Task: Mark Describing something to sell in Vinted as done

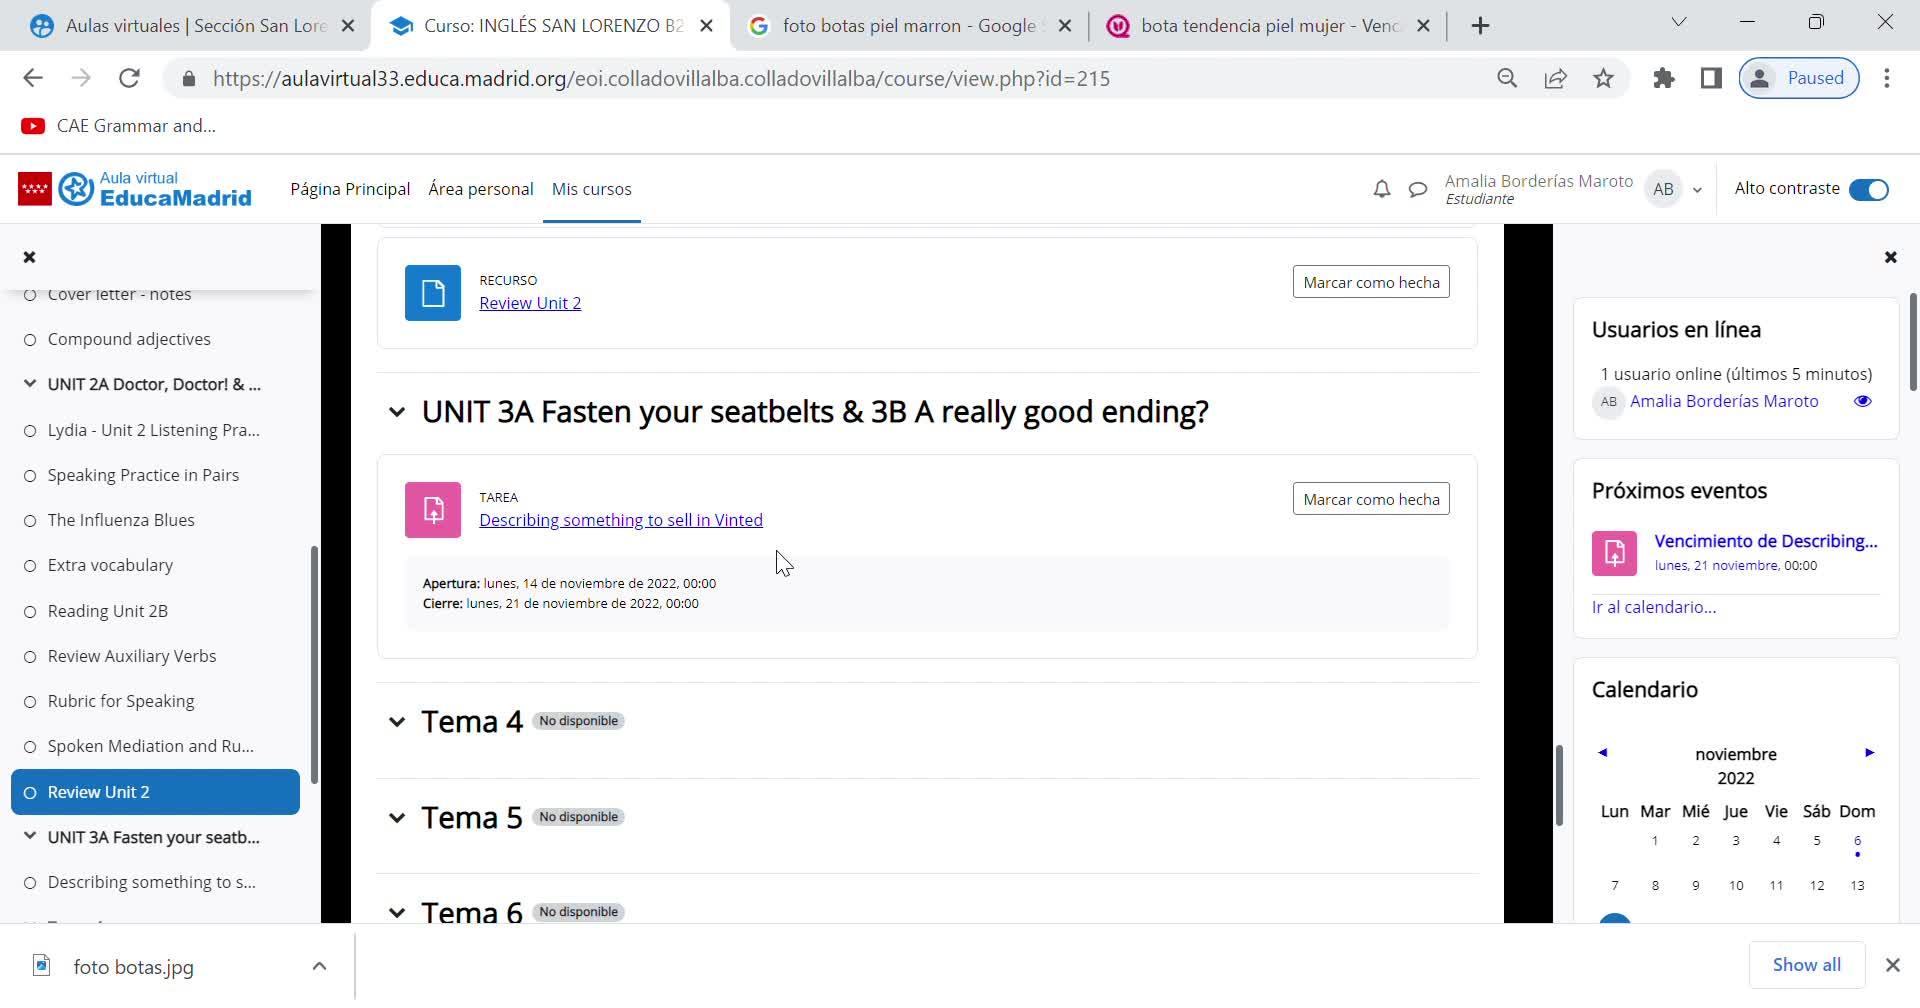Action: click(1371, 499)
